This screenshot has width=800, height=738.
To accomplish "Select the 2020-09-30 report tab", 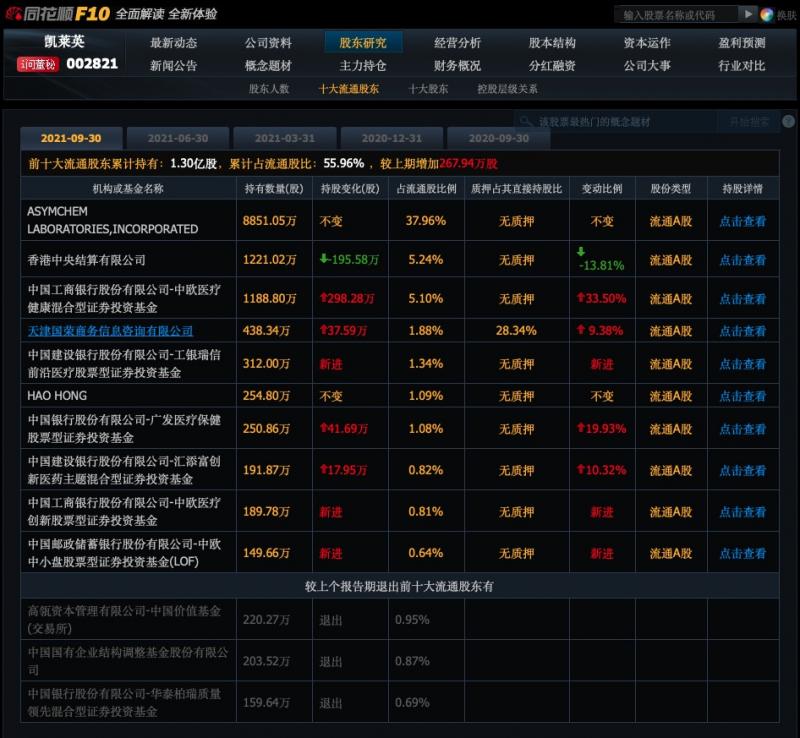I will [x=498, y=138].
